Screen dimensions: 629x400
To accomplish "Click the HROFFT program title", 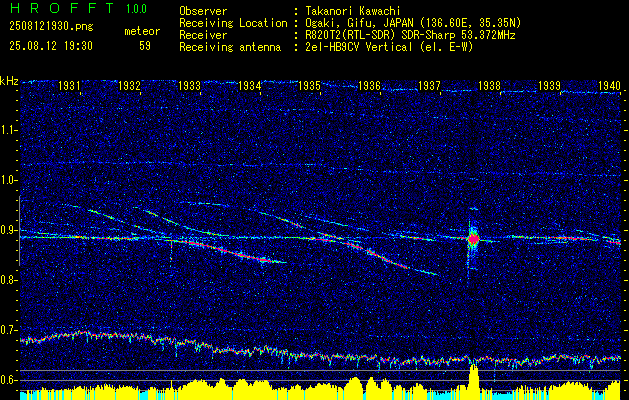I will (63, 8).
